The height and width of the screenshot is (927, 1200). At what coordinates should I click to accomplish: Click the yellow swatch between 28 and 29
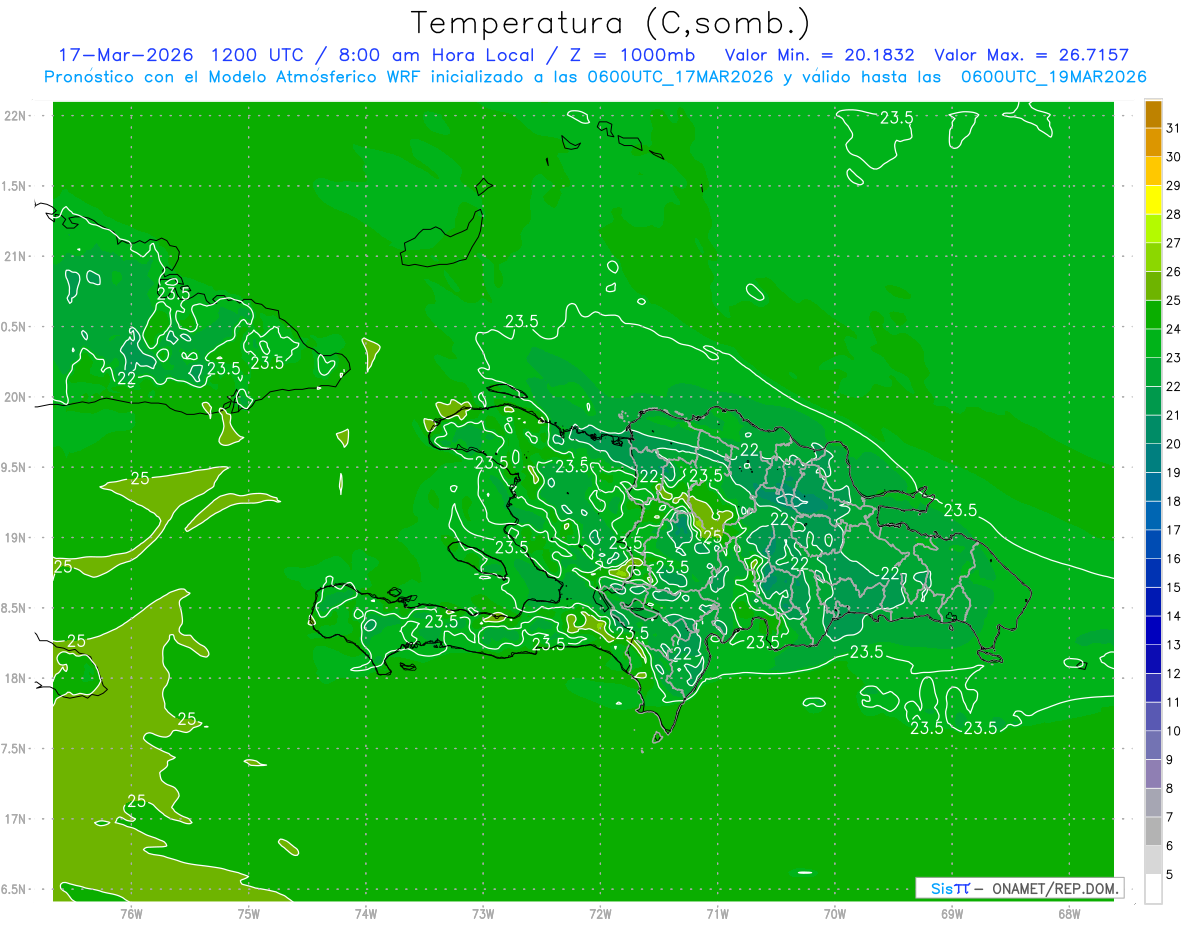click(x=1153, y=201)
